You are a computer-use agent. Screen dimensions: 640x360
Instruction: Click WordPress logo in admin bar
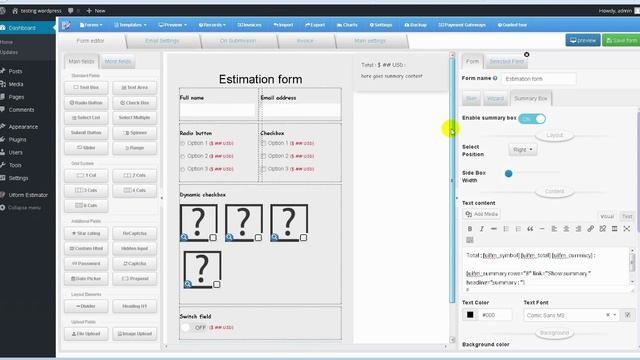coord(2,11)
